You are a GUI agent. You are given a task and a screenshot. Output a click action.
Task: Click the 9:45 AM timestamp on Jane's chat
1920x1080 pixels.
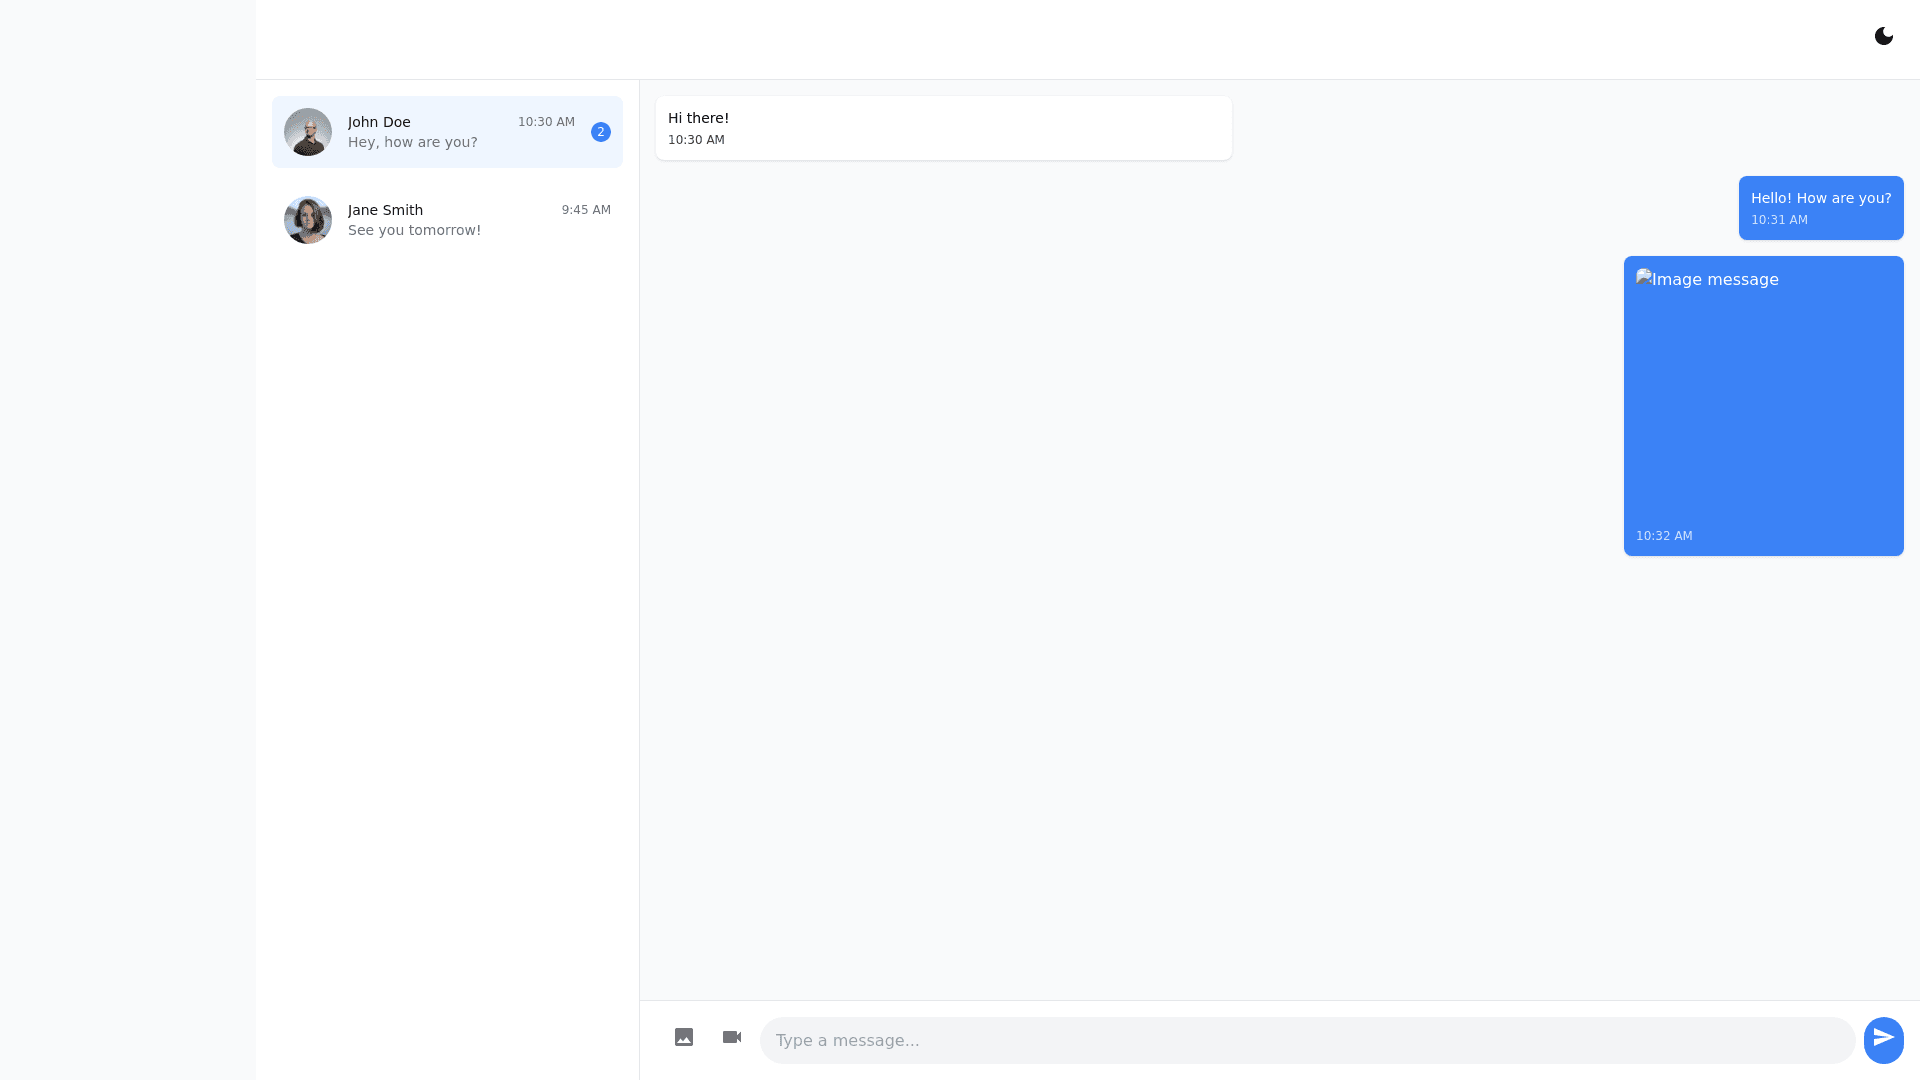[x=586, y=210]
